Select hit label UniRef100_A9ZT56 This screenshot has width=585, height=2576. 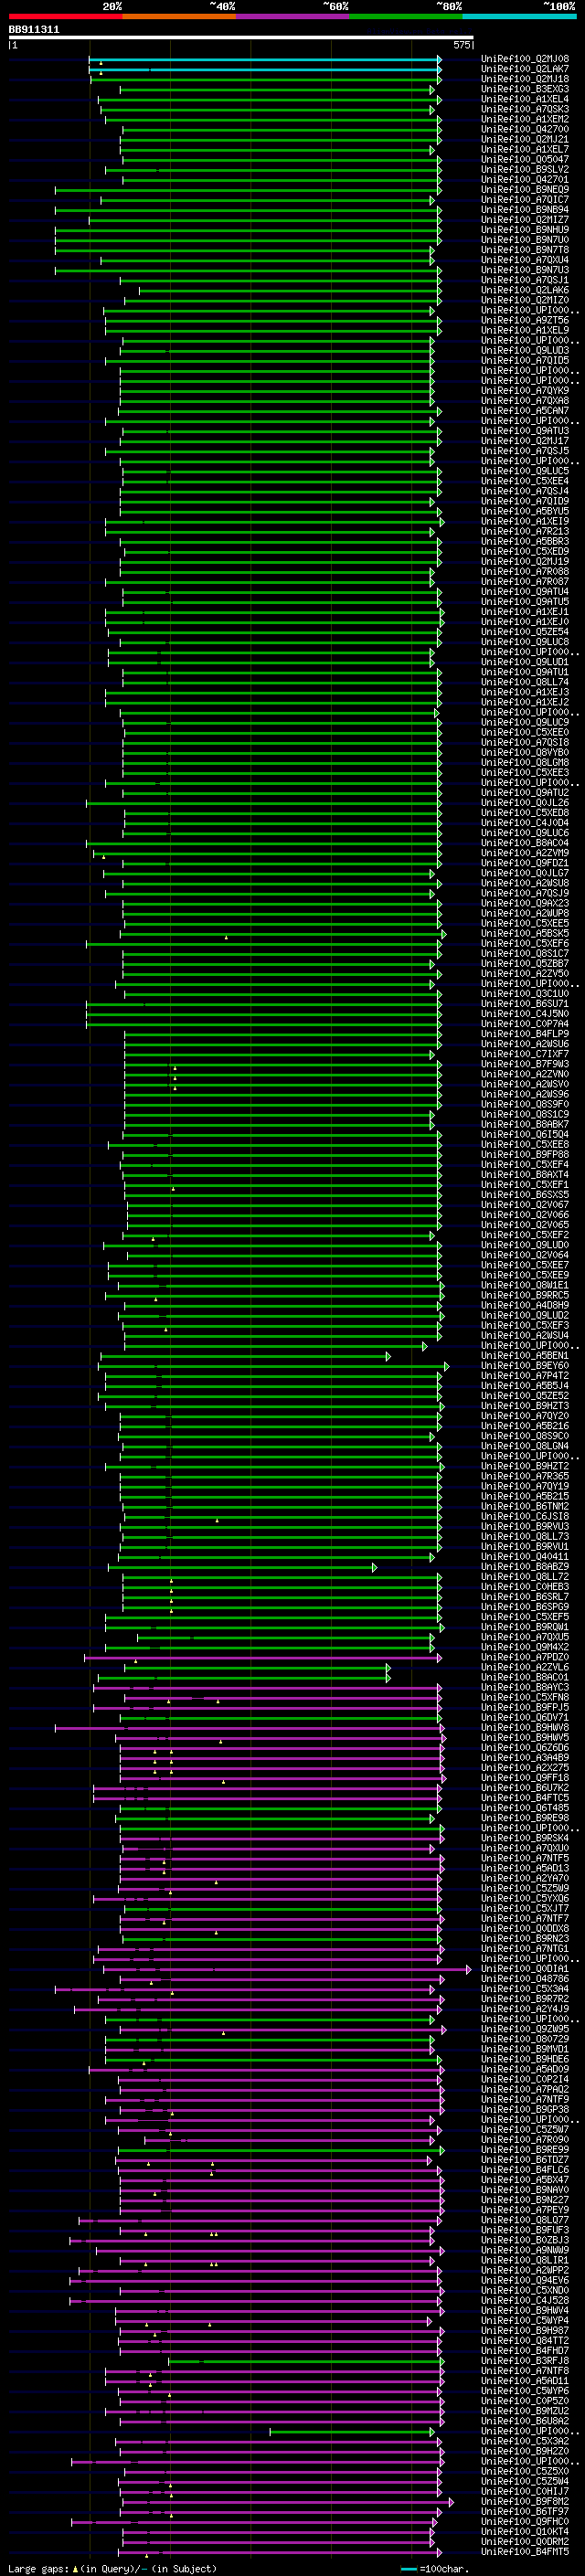525,320
